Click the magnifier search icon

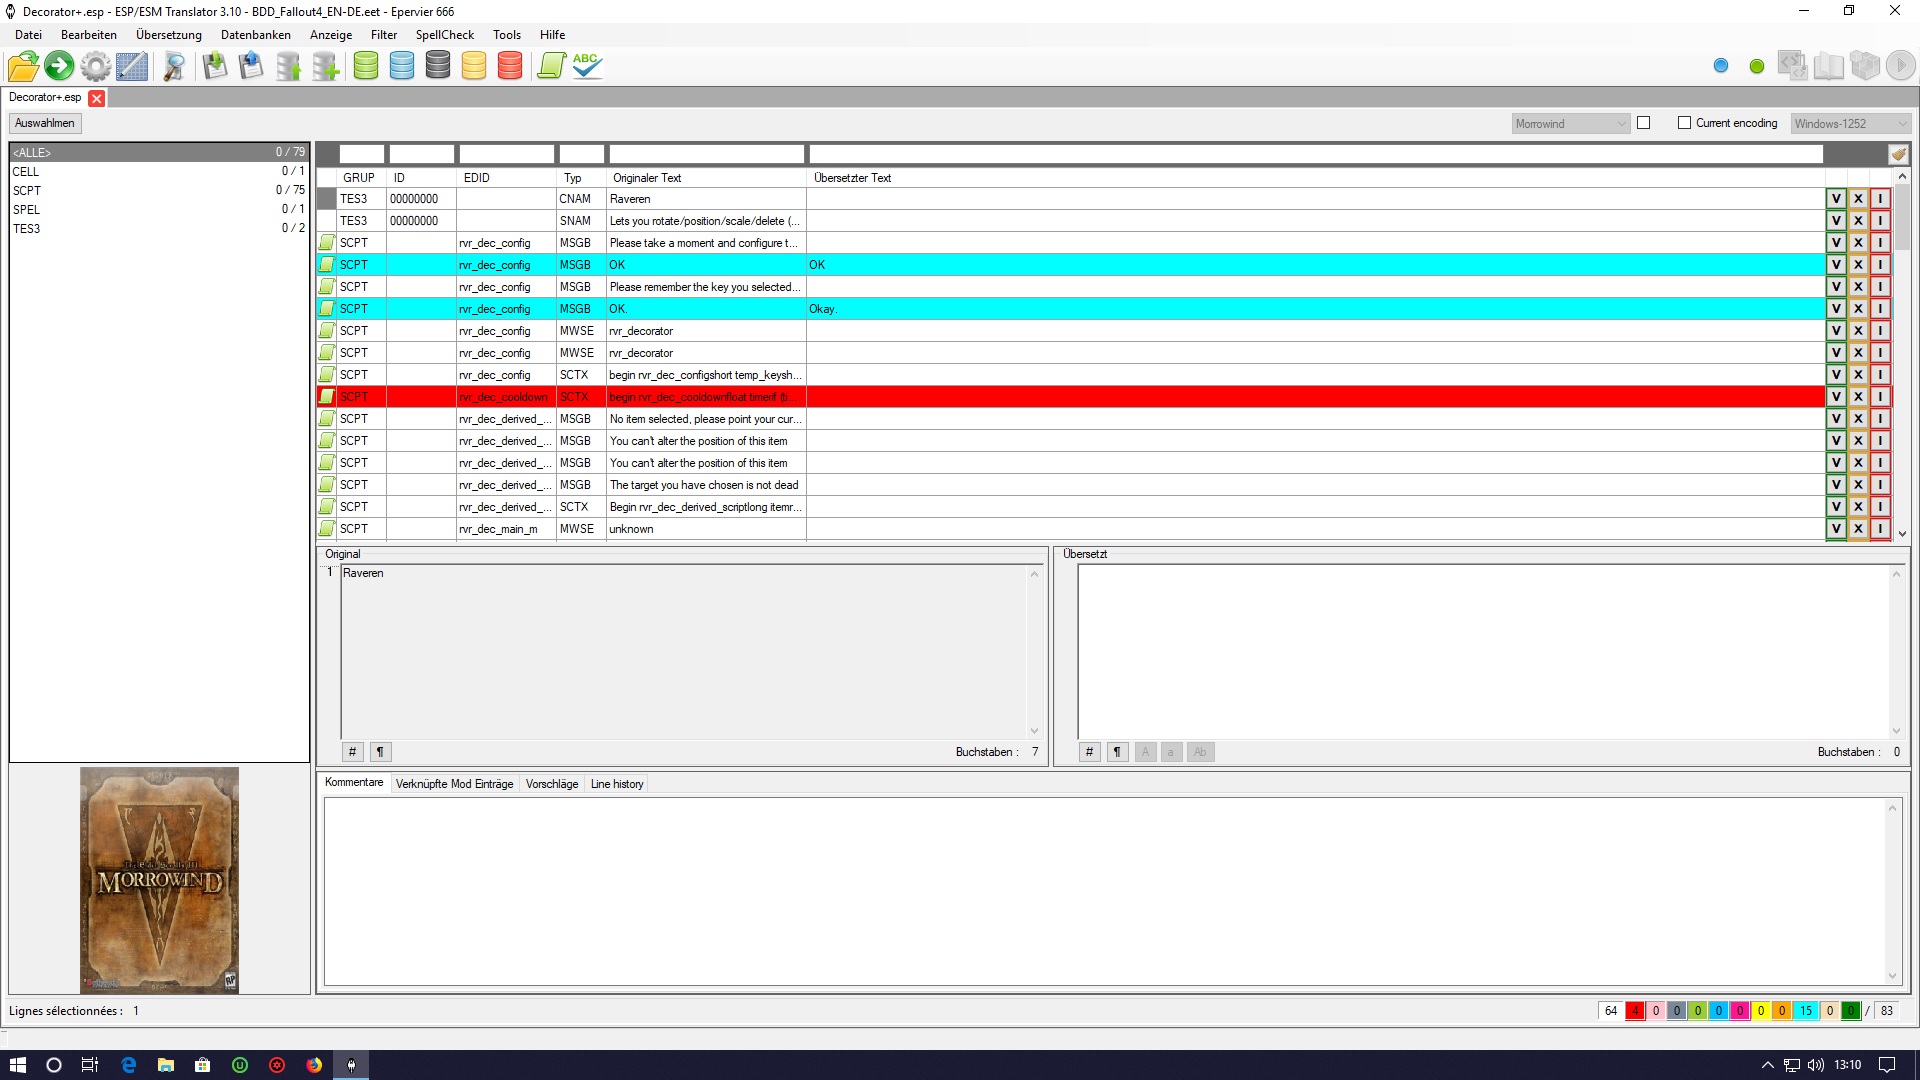click(x=174, y=66)
